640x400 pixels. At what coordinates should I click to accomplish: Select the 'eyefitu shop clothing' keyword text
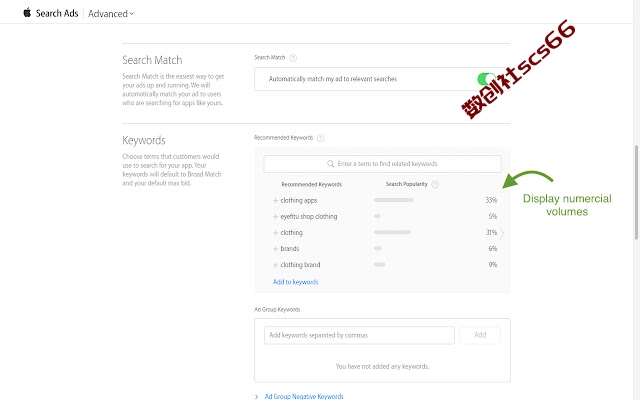(x=309, y=216)
